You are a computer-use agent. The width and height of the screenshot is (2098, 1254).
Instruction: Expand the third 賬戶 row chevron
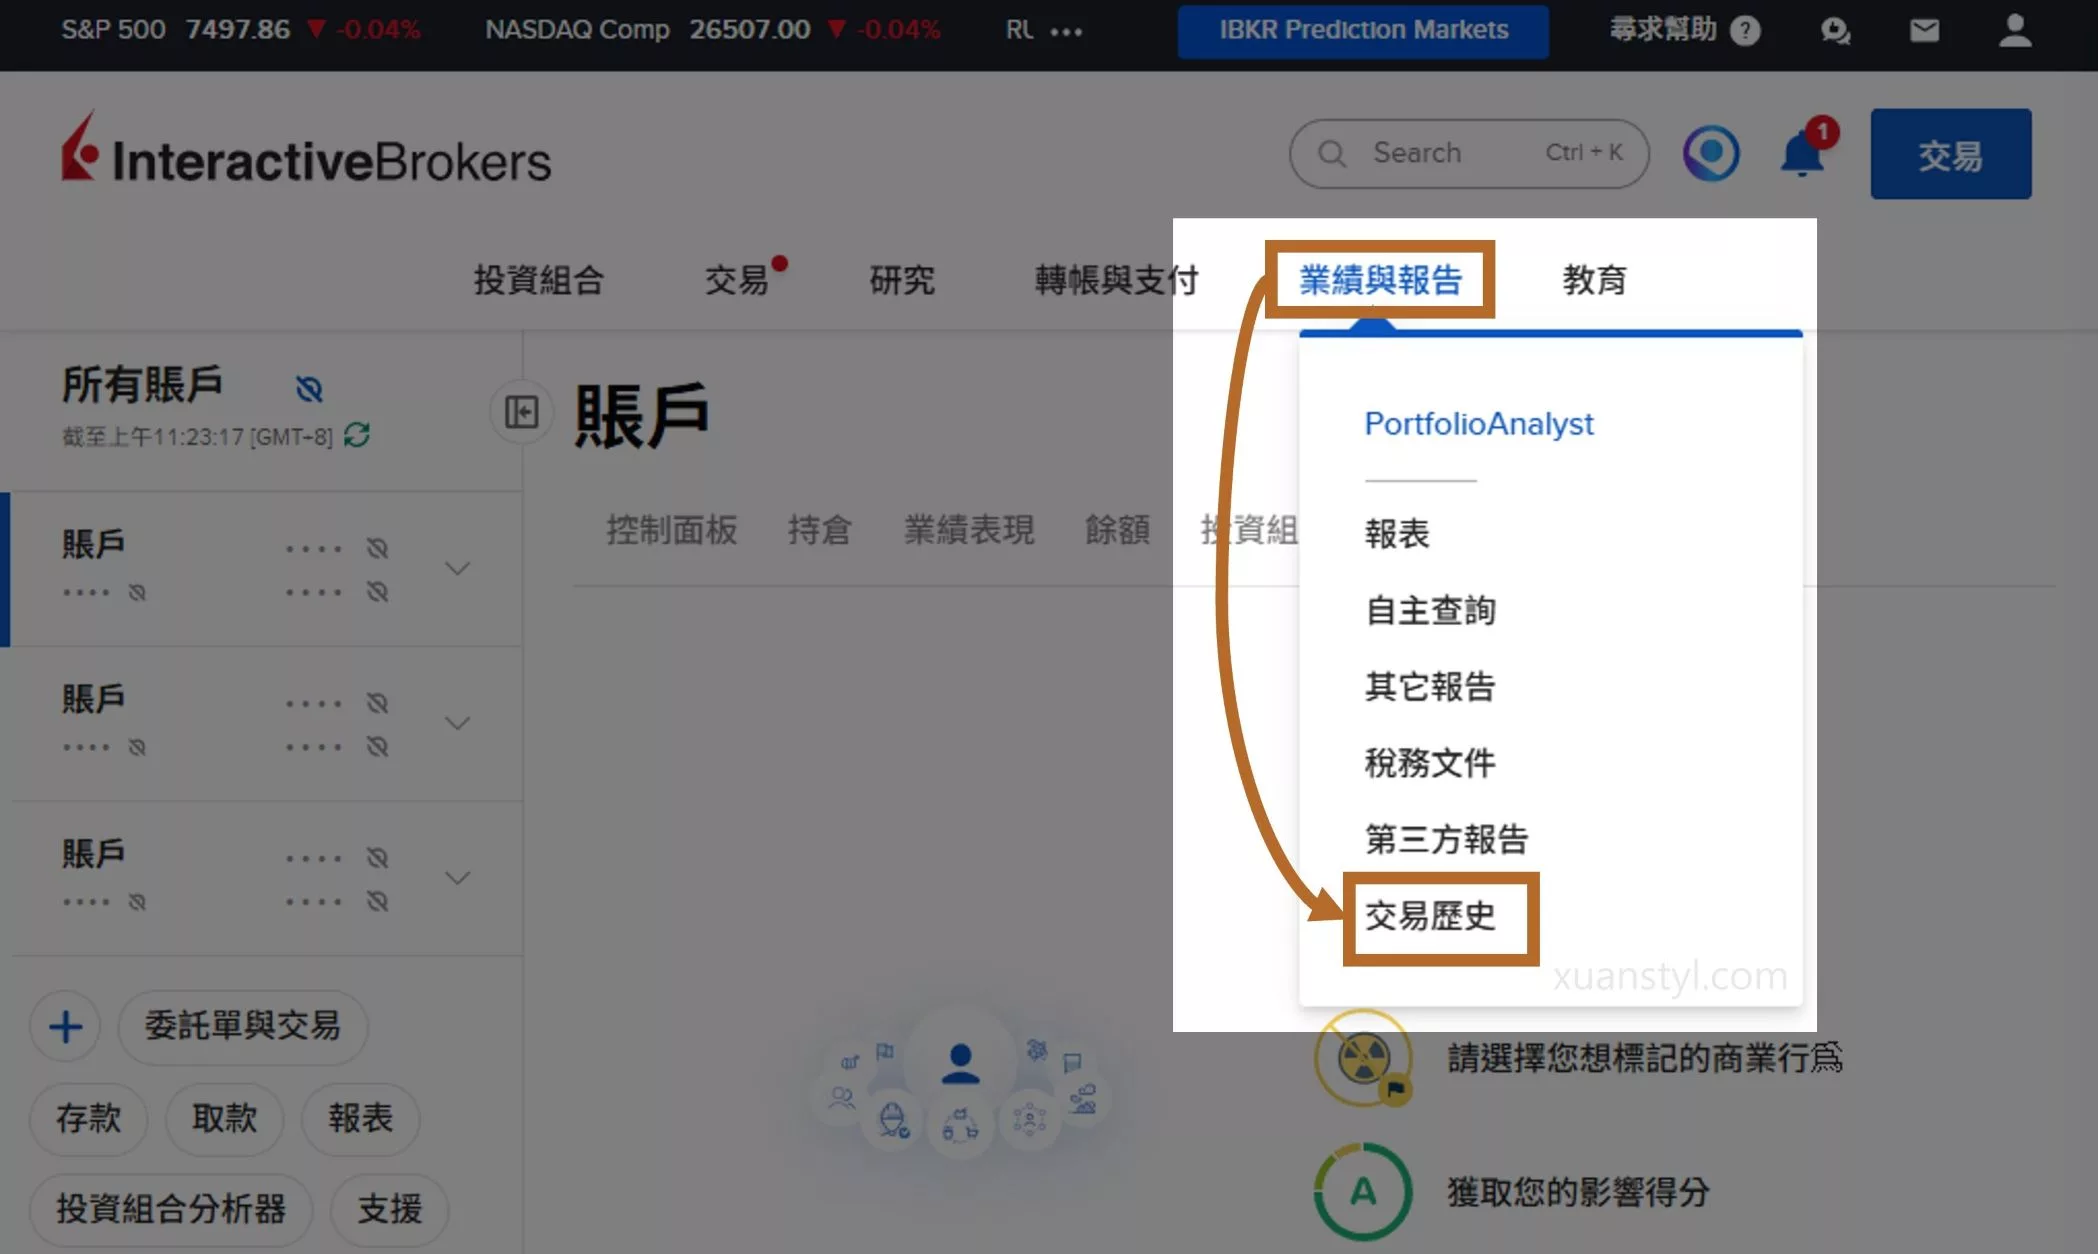click(x=457, y=878)
